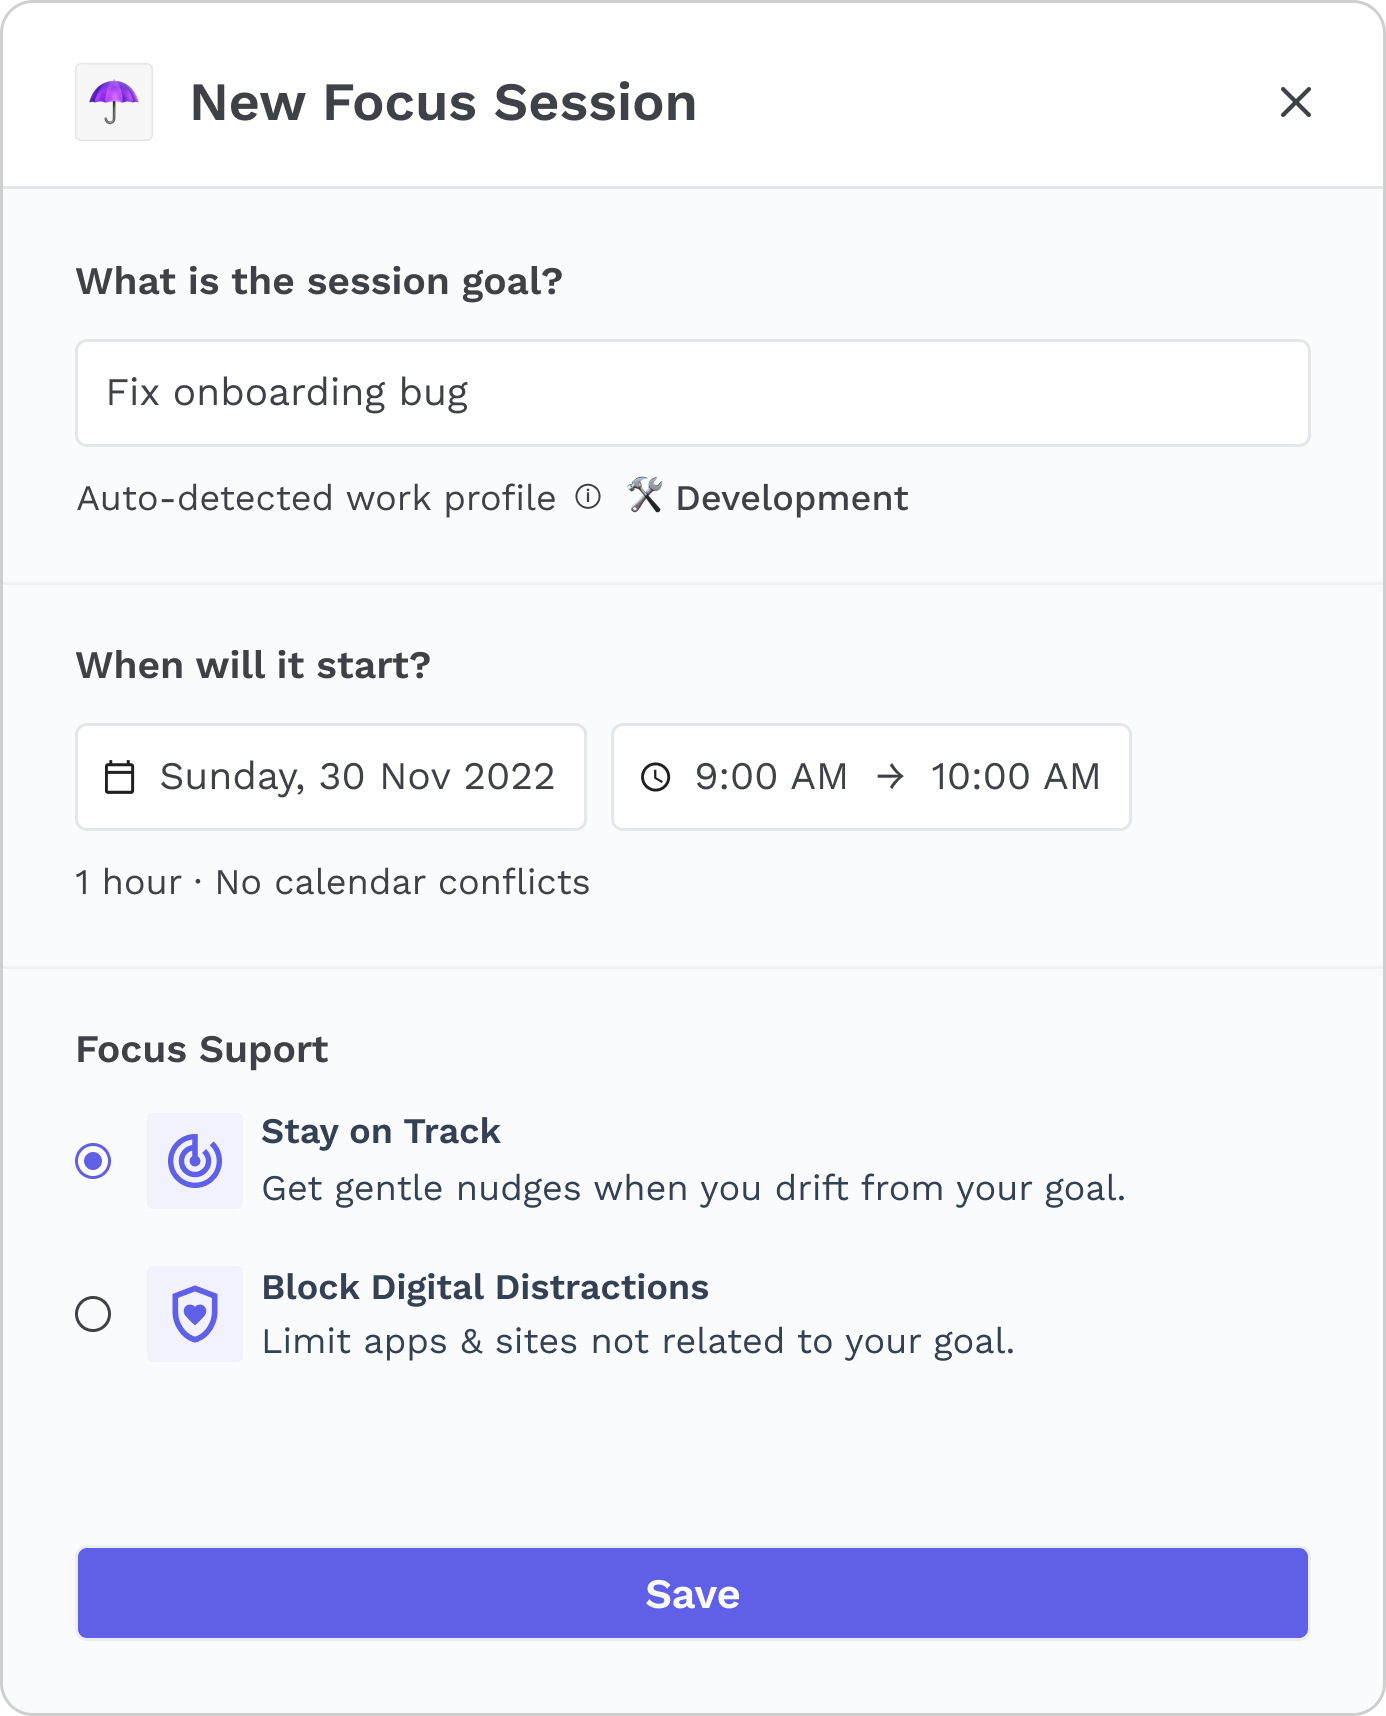Click the purple umbrella app icon
Image resolution: width=1386 pixels, height=1716 pixels.
click(x=114, y=102)
